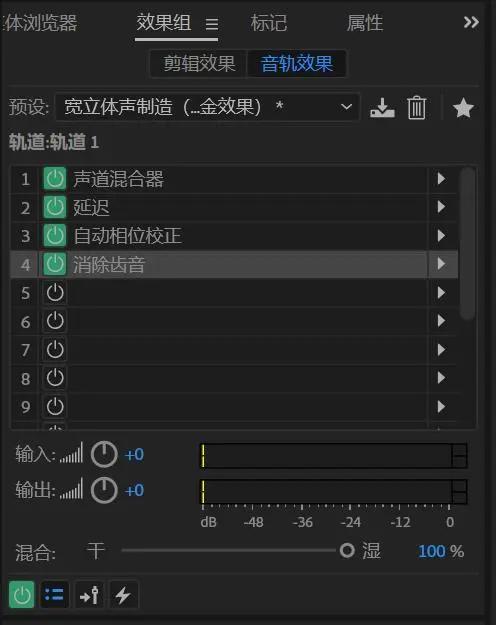Click the pre-fader/post-fader routing icon

tap(89, 596)
